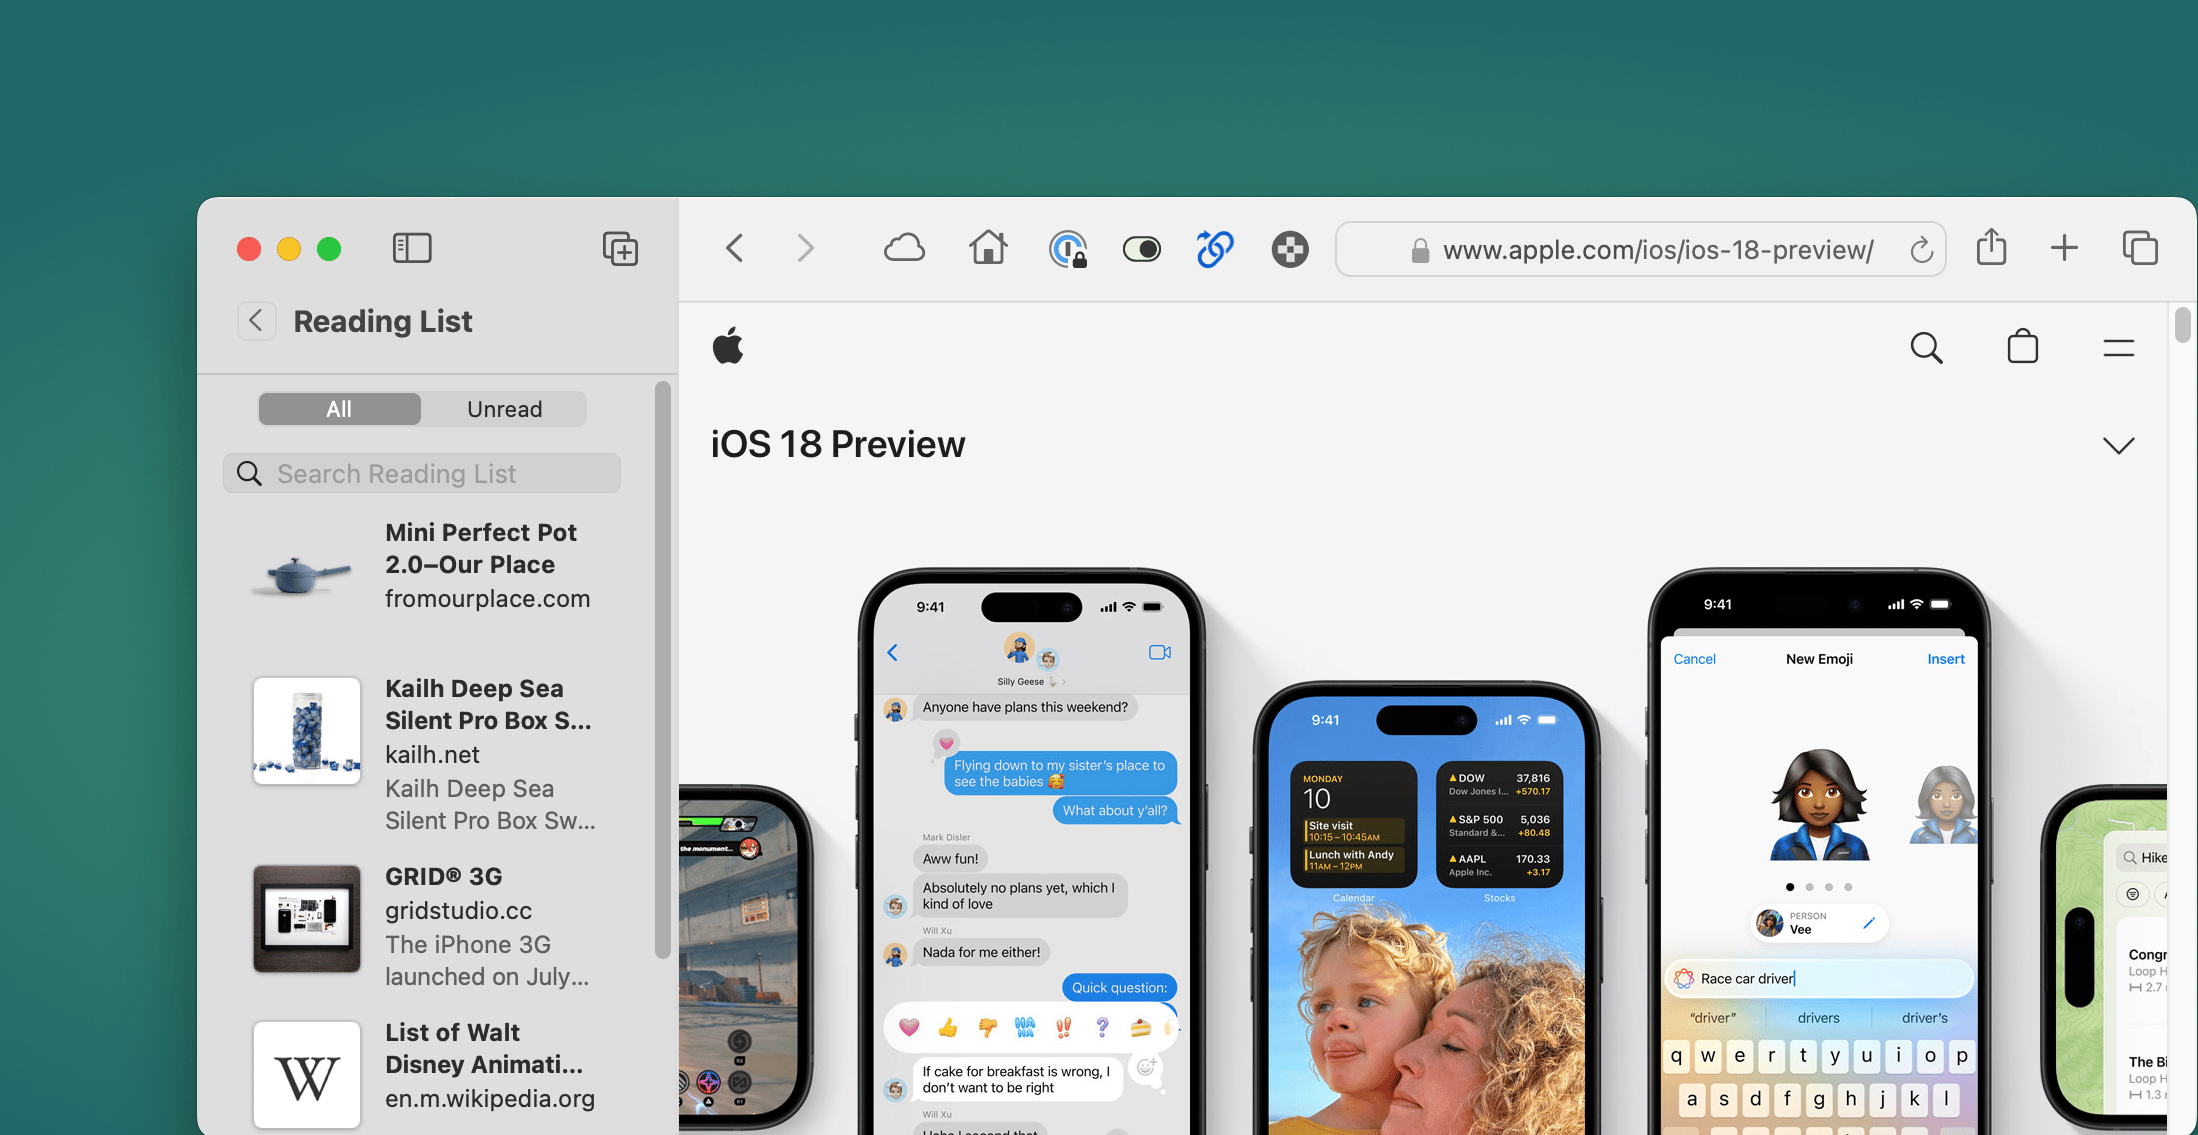Viewport: 2198px width, 1135px height.
Task: Click the Race car driver text field
Action: click(x=1819, y=979)
